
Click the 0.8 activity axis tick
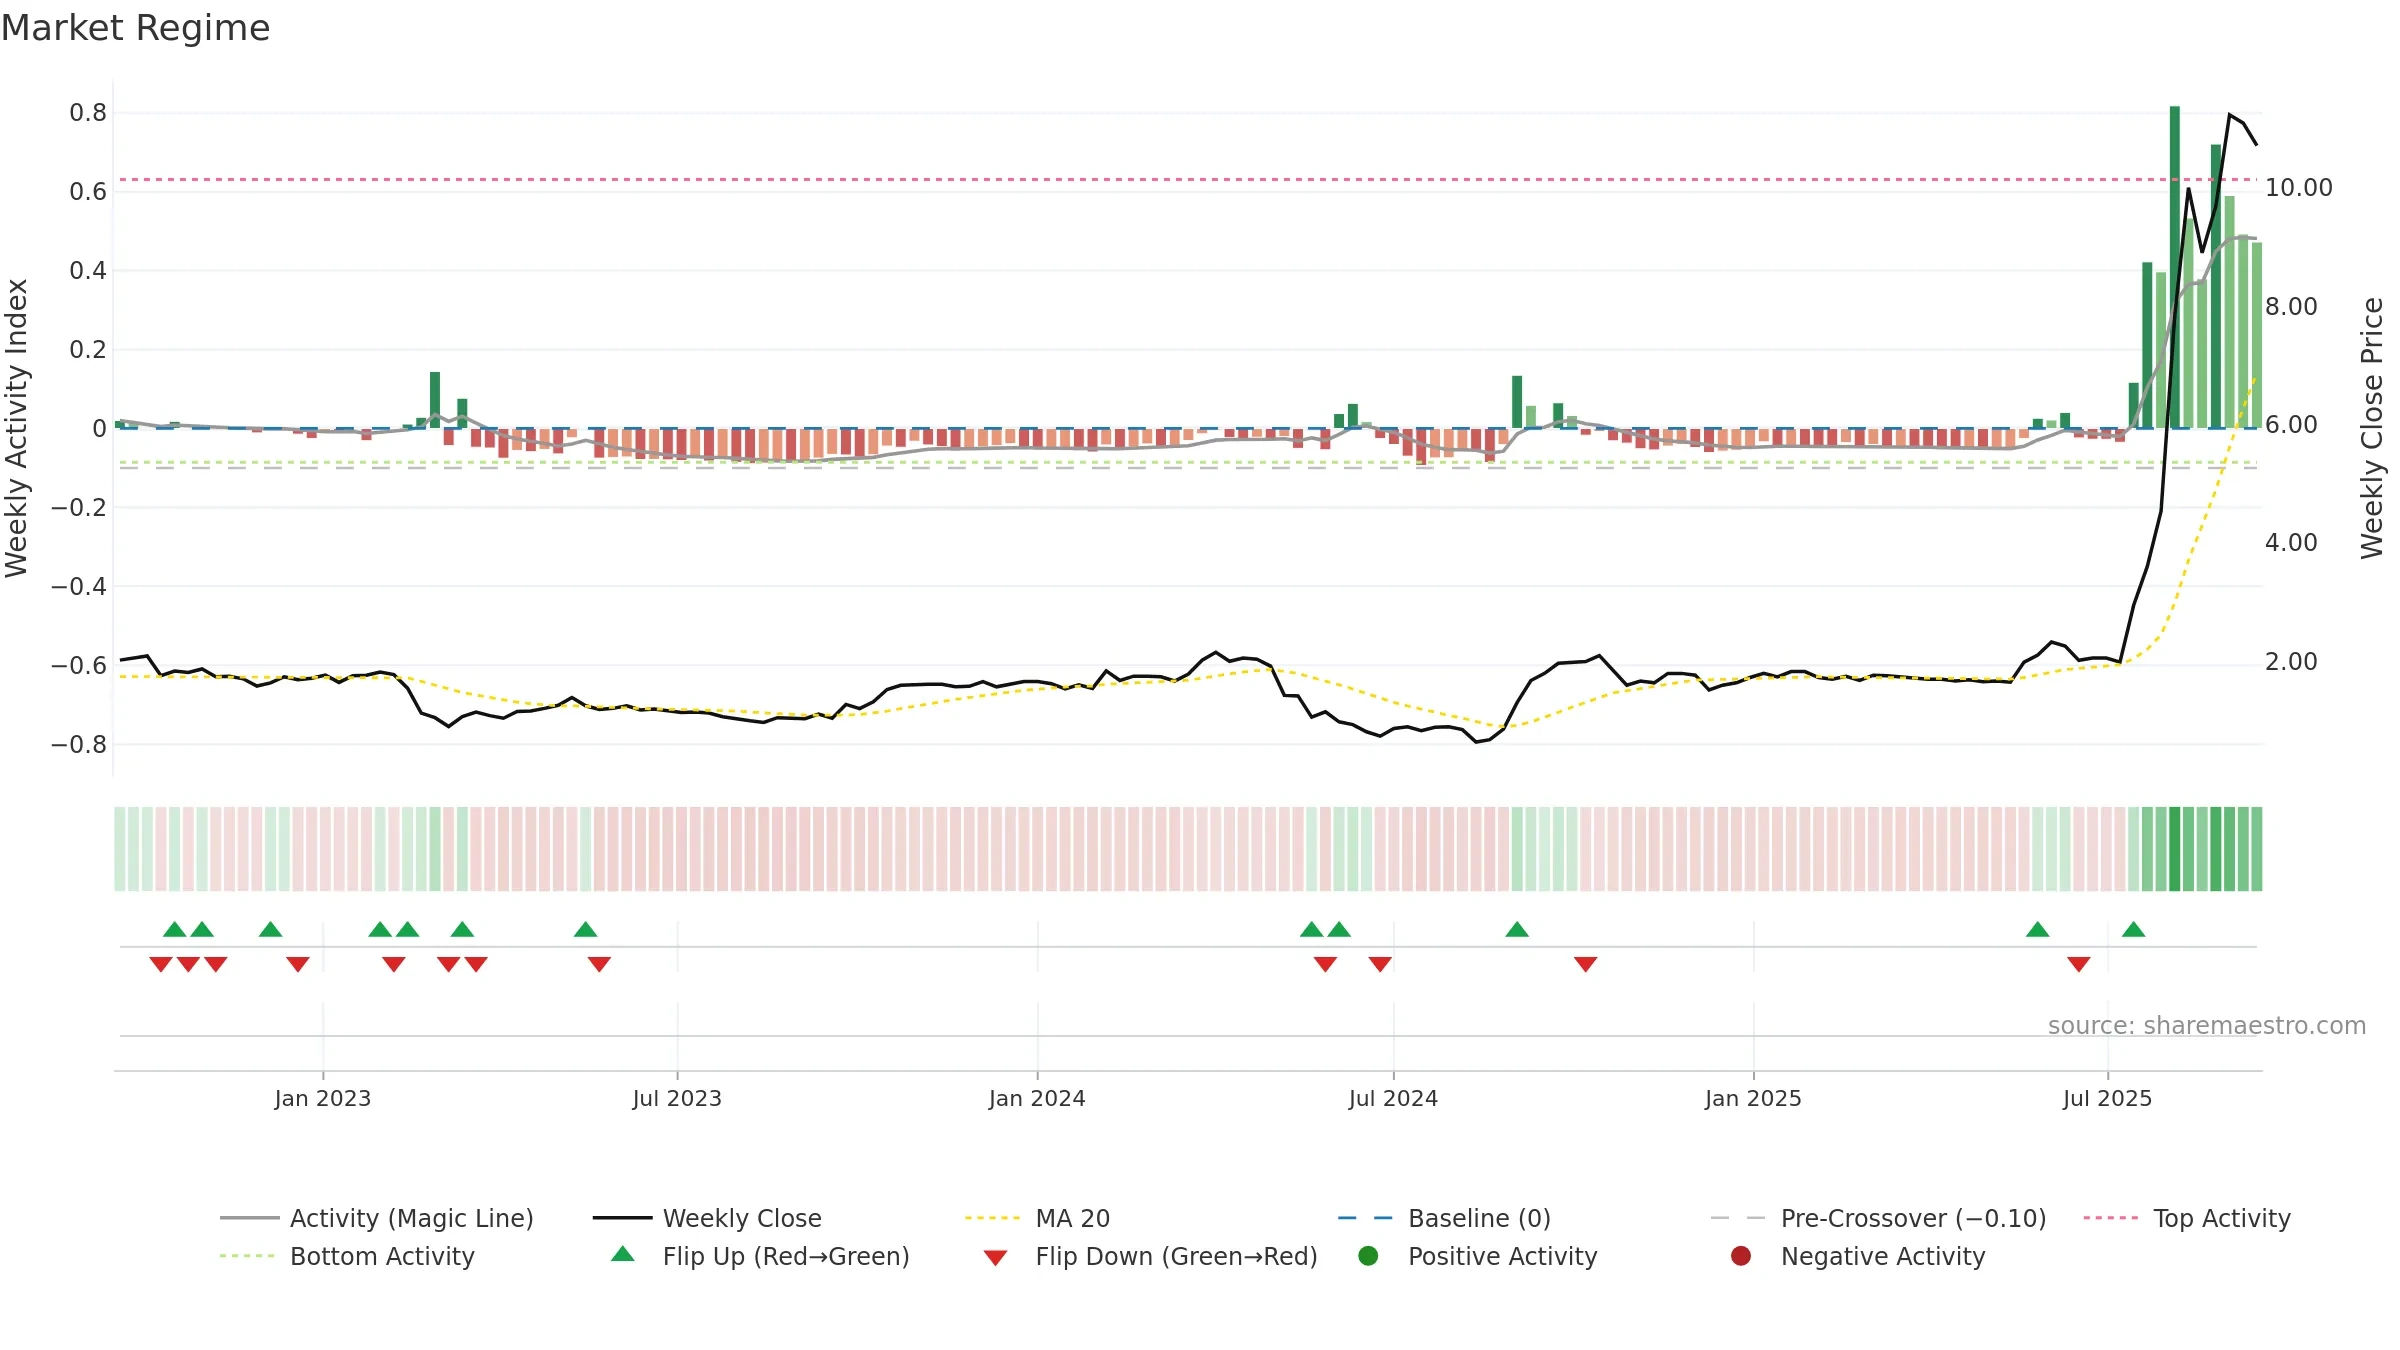pos(88,113)
